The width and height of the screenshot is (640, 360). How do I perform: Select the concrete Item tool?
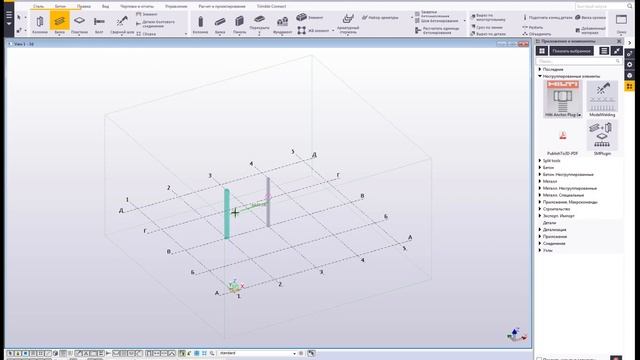(x=309, y=18)
